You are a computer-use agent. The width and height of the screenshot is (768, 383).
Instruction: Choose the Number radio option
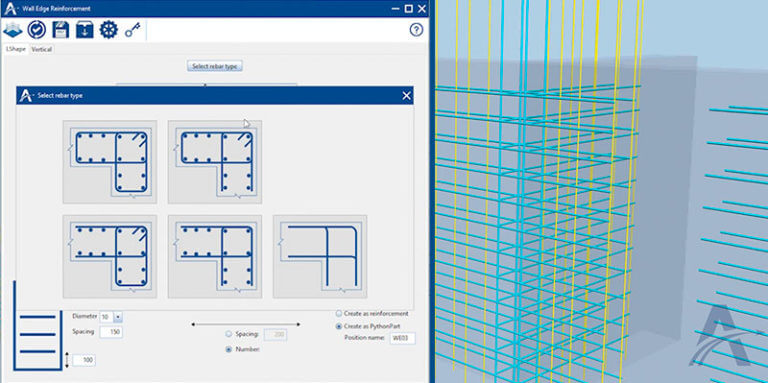click(228, 349)
